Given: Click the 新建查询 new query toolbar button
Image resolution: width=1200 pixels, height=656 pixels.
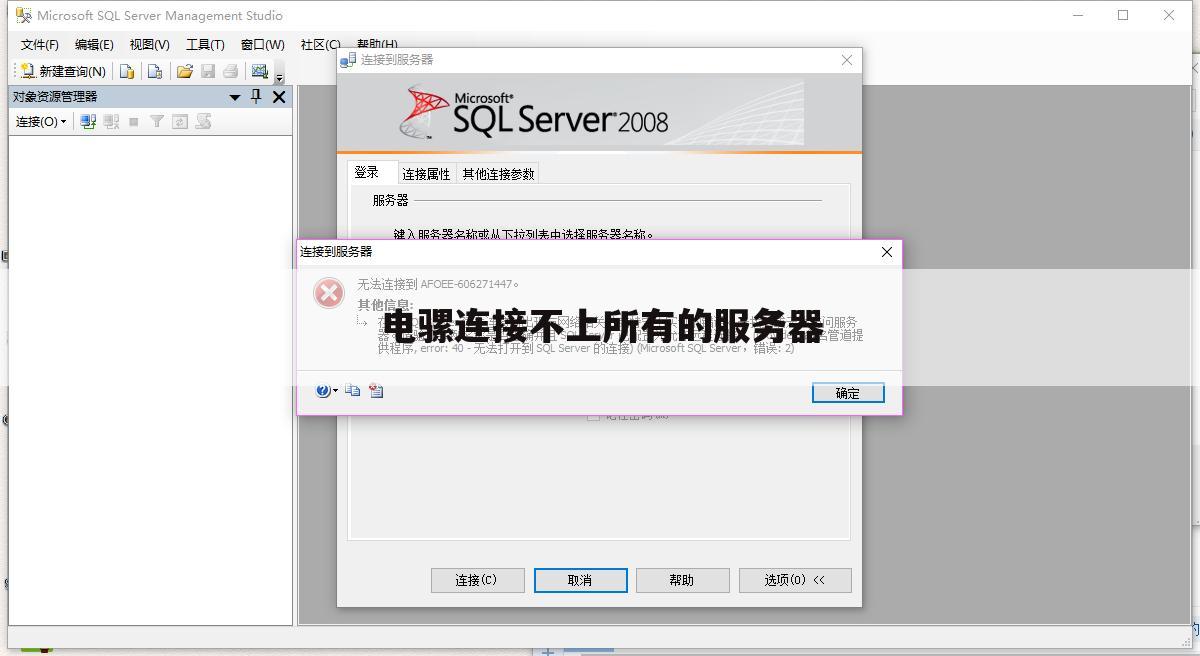Looking at the screenshot, I should (x=63, y=71).
